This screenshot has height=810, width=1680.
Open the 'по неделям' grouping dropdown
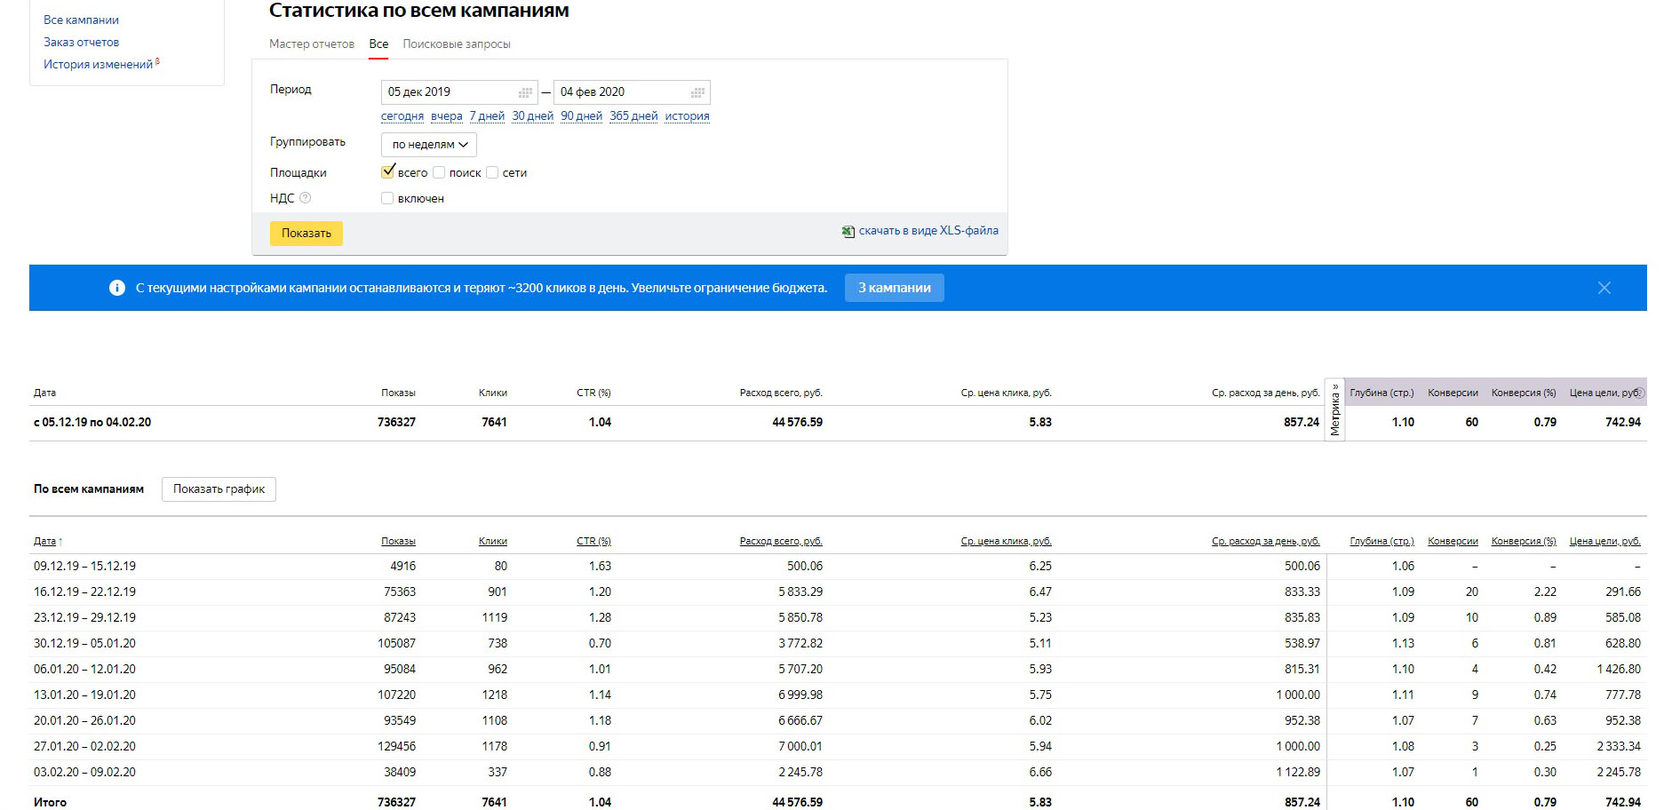tap(429, 145)
